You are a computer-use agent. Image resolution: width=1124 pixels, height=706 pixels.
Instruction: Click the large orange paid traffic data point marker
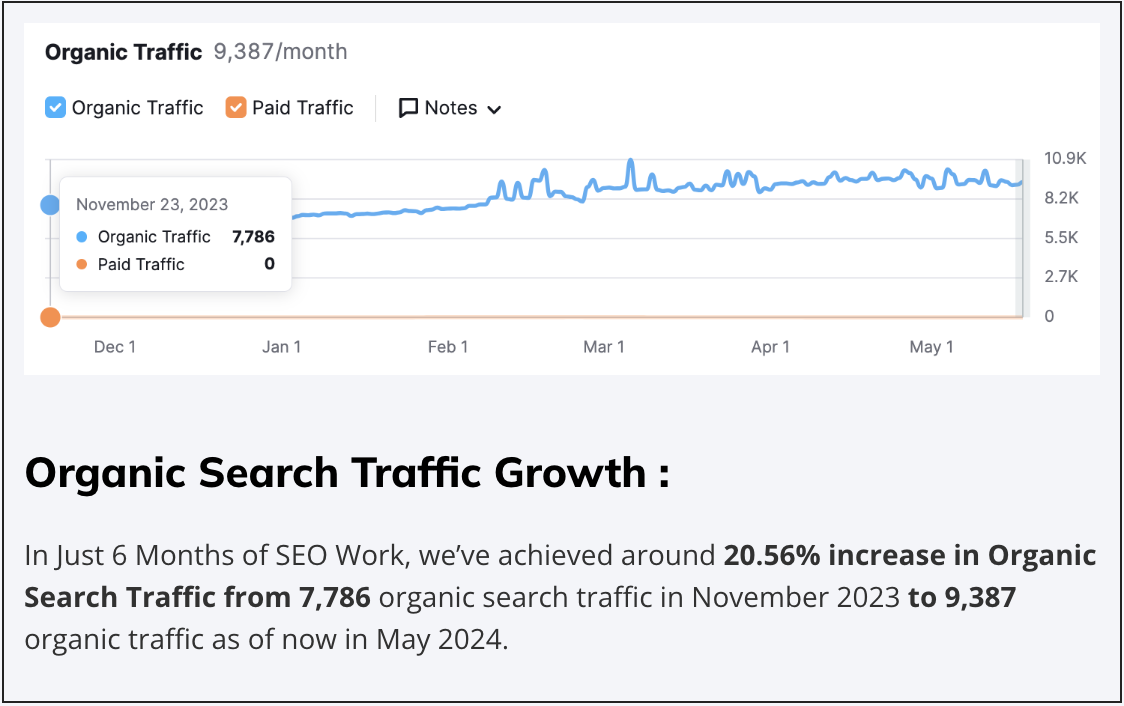click(50, 317)
